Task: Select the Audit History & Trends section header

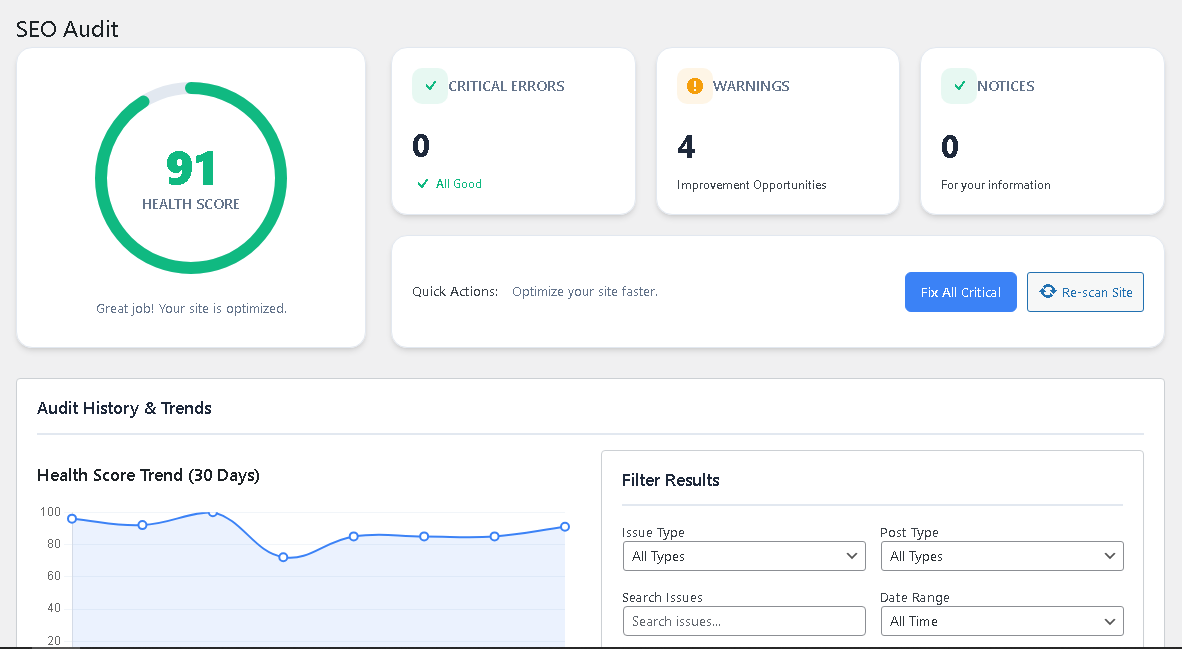Action: click(x=123, y=408)
